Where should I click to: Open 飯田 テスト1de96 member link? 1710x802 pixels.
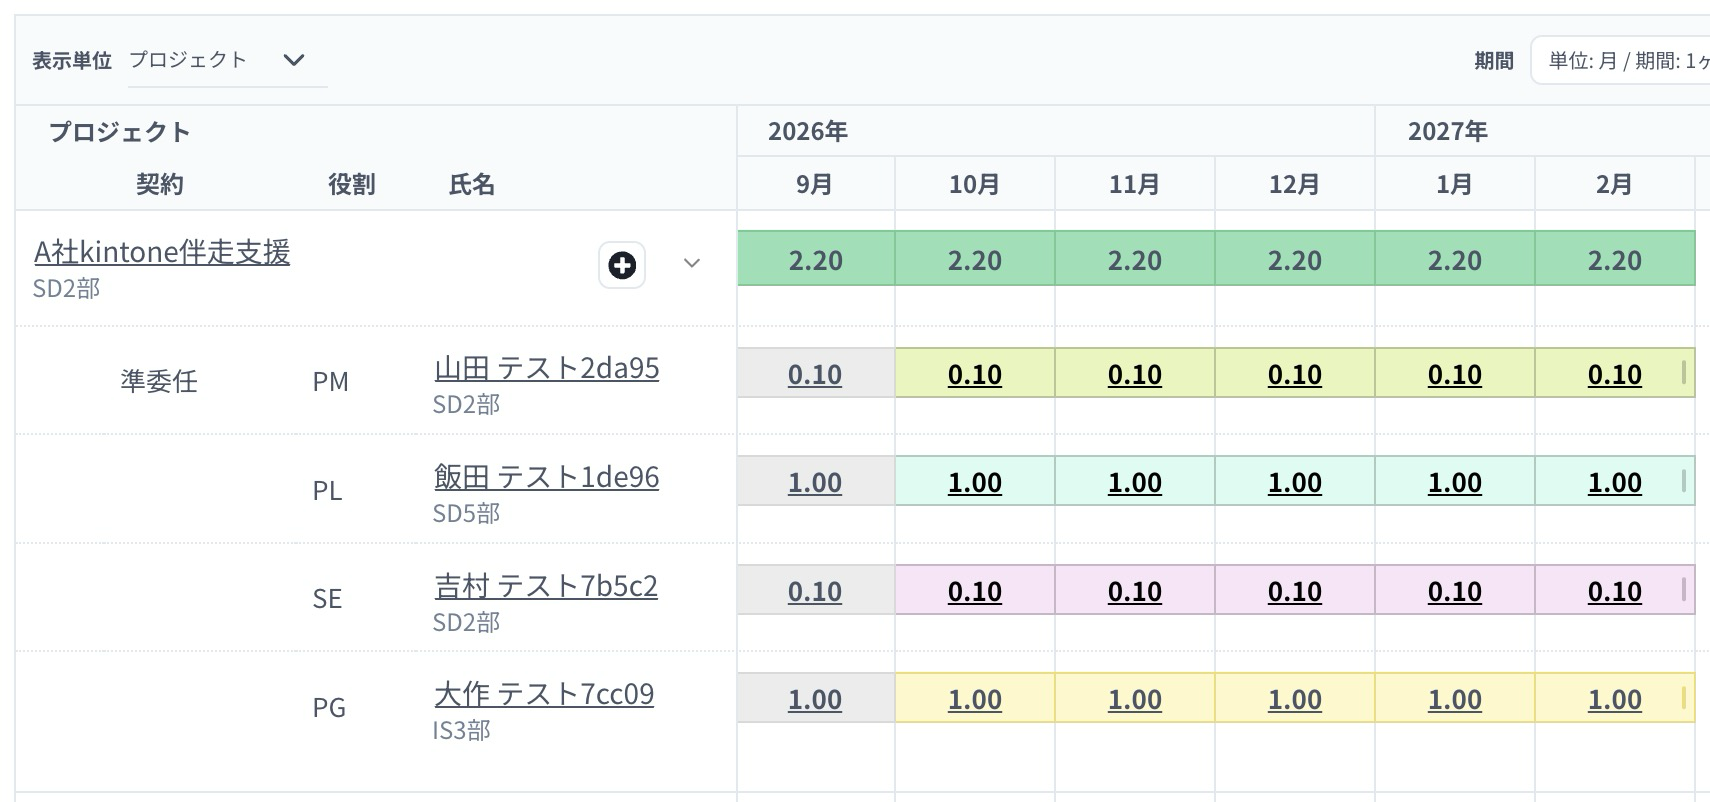547,477
